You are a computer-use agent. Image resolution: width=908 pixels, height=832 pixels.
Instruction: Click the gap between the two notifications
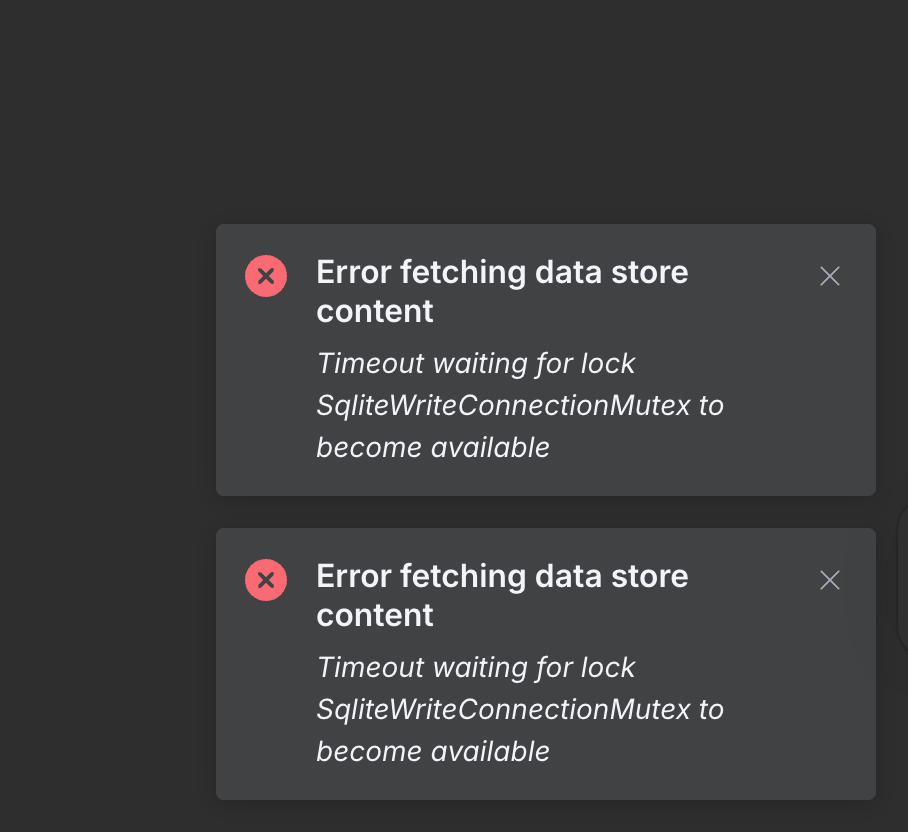click(545, 512)
